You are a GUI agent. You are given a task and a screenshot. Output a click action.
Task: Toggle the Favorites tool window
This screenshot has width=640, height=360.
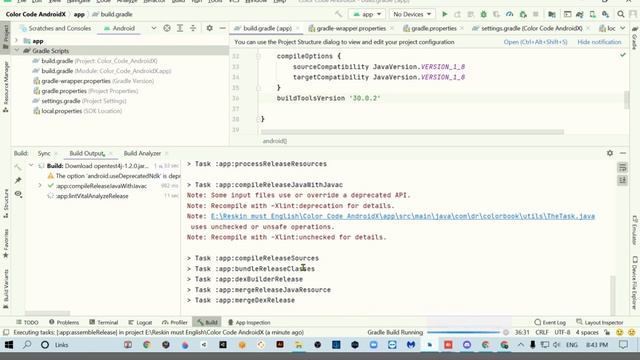(6, 244)
